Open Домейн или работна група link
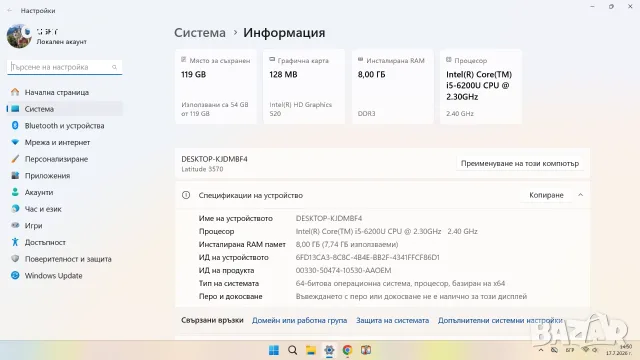640x360 pixels. coord(299,320)
